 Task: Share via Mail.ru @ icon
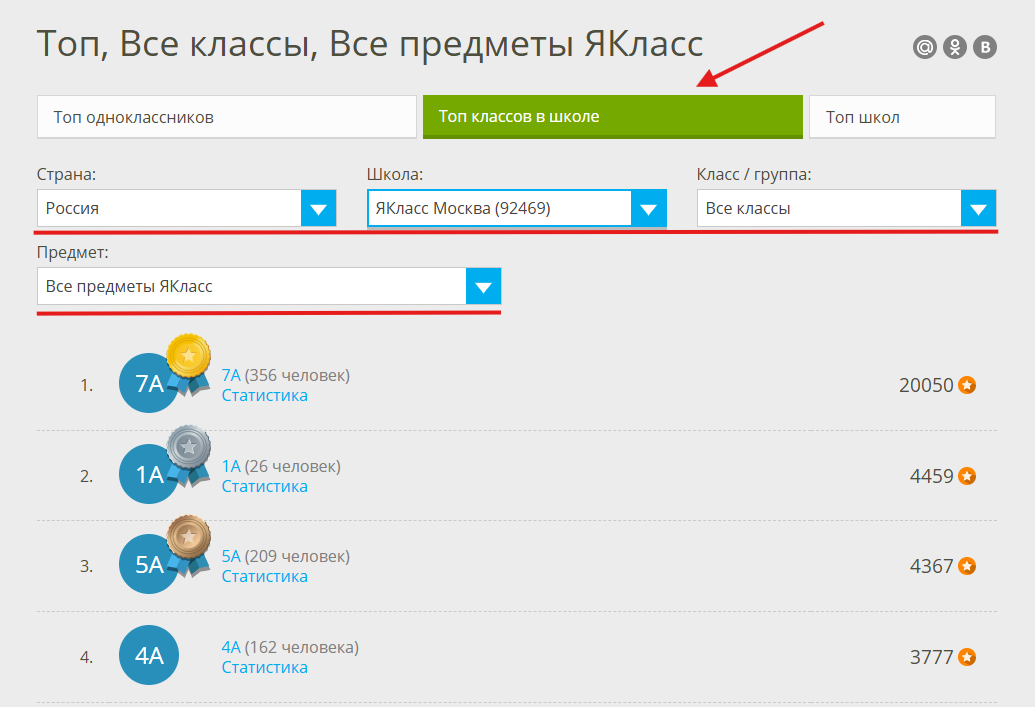pos(925,47)
